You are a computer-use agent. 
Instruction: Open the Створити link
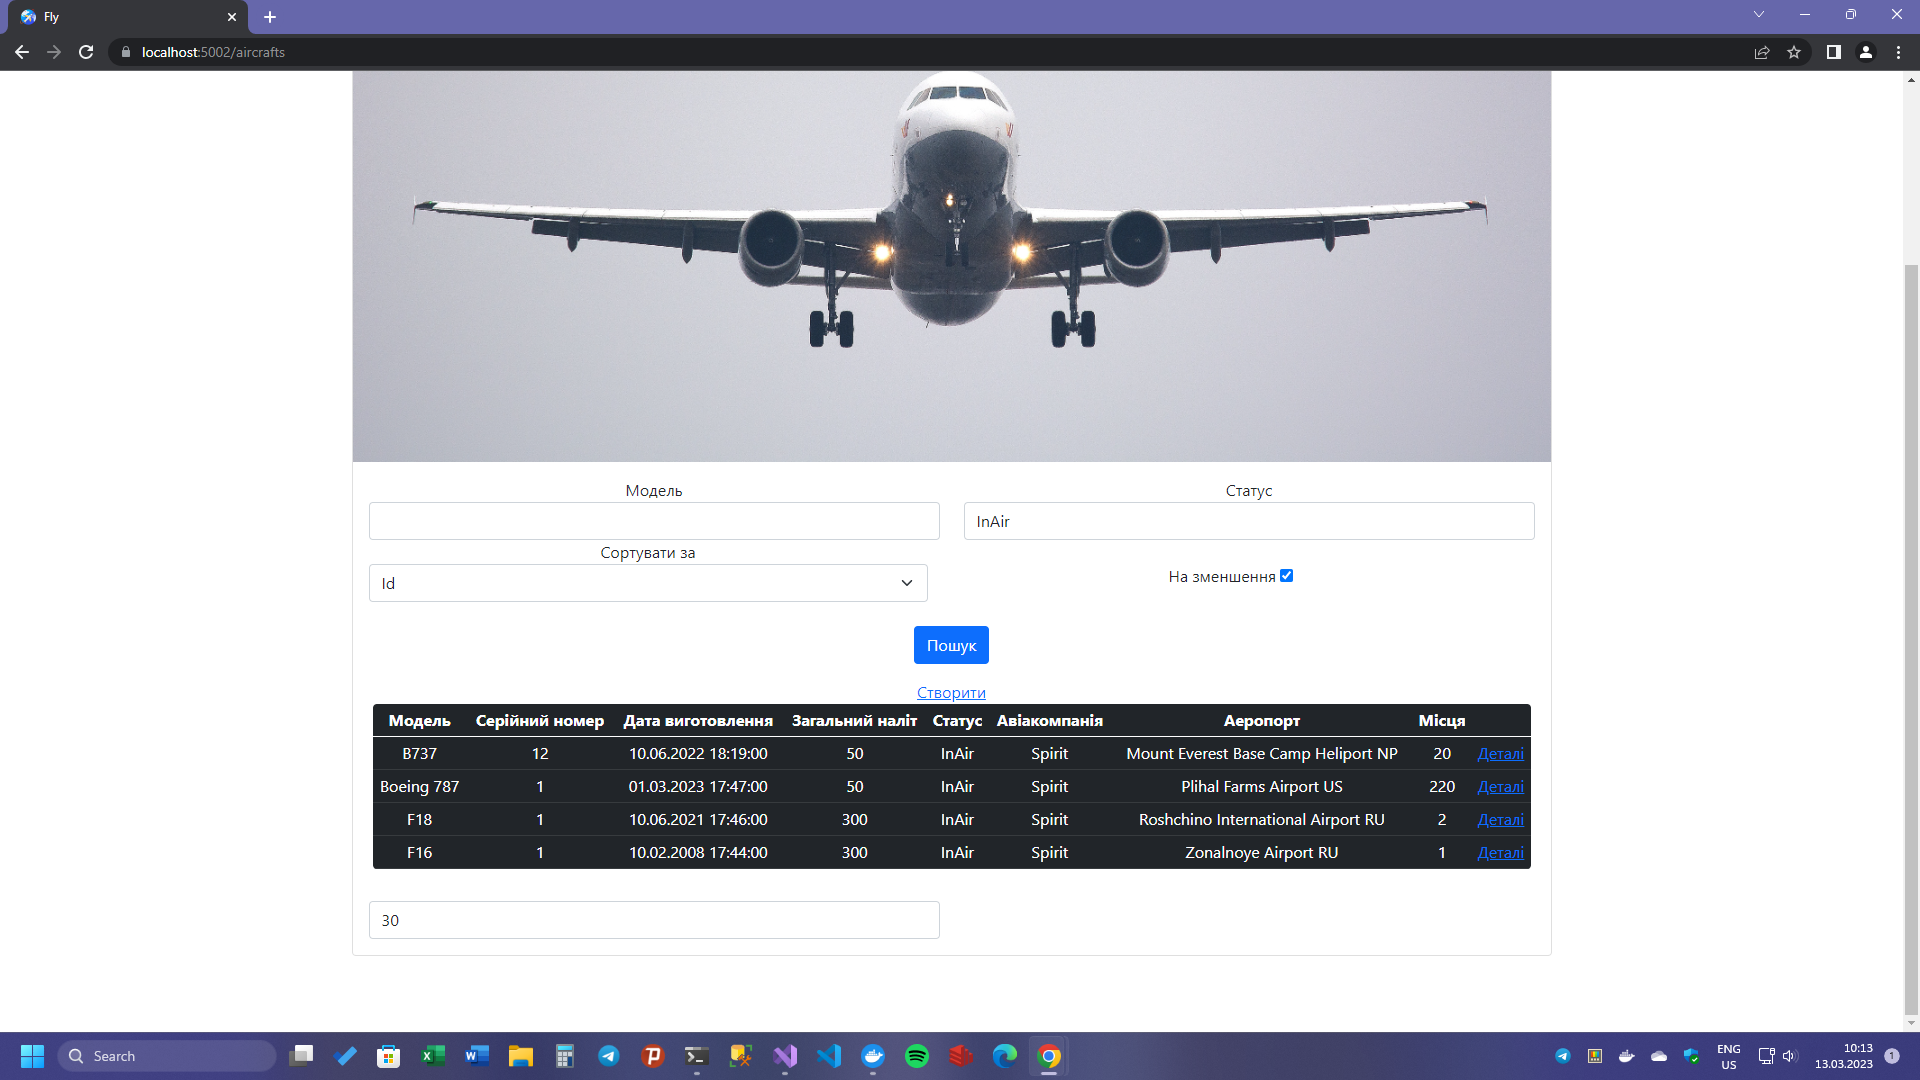[951, 692]
